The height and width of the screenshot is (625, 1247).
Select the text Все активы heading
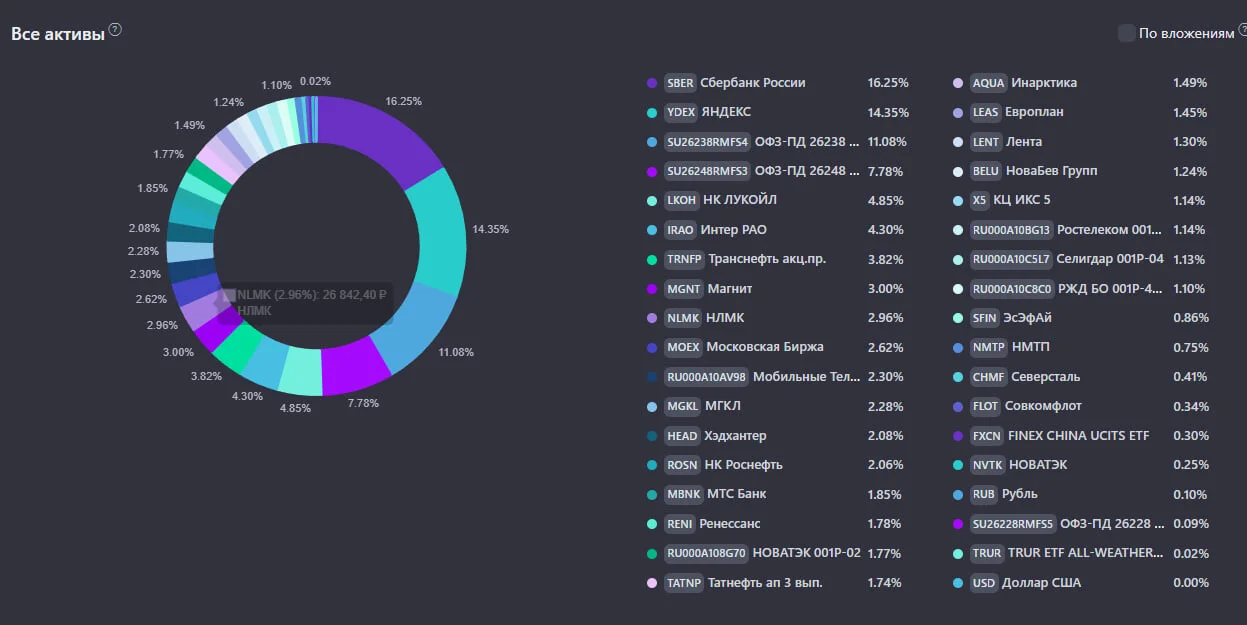(x=58, y=34)
